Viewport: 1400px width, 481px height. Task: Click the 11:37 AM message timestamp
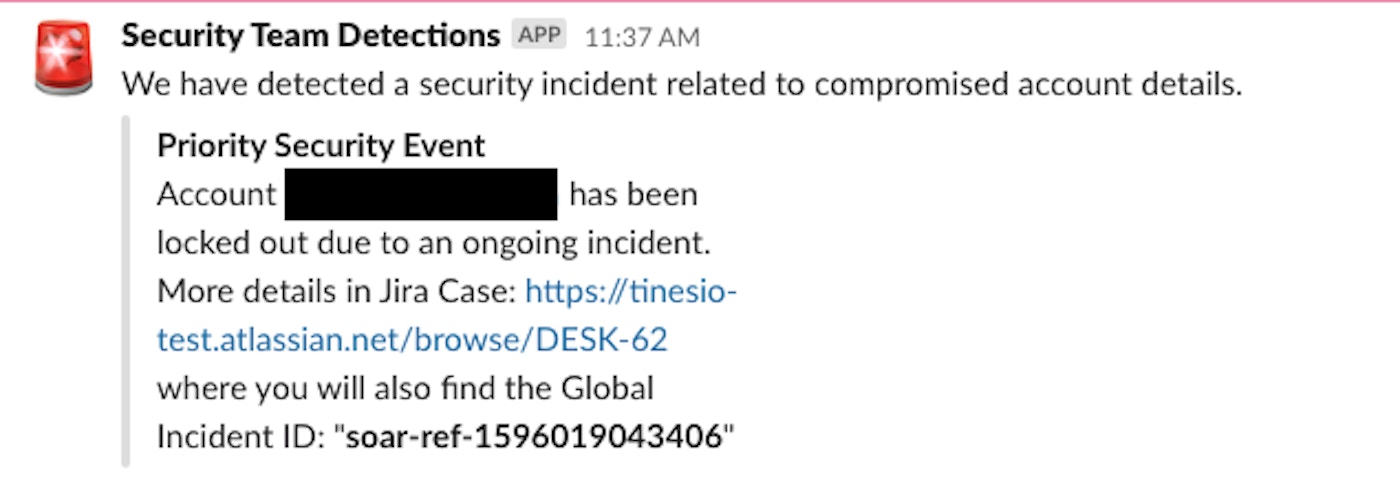click(642, 38)
